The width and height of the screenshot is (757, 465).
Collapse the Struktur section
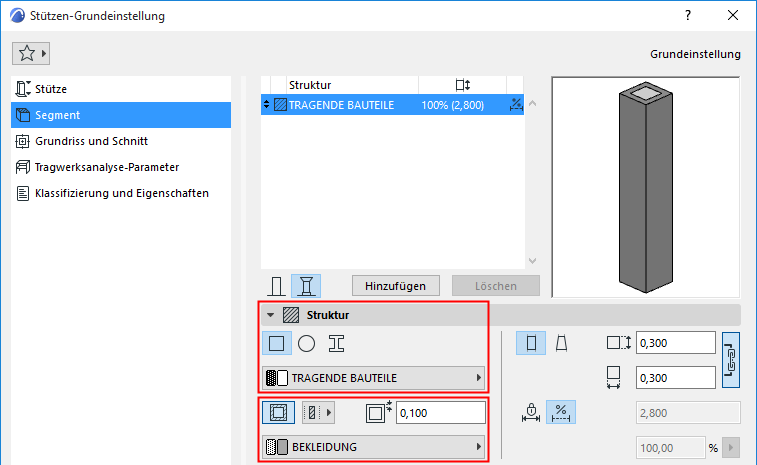click(x=270, y=315)
